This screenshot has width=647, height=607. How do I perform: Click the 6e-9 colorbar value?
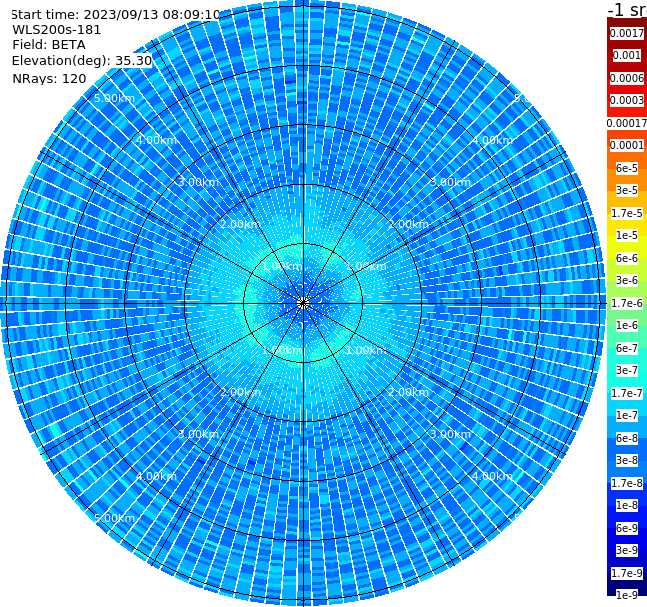coord(627,528)
